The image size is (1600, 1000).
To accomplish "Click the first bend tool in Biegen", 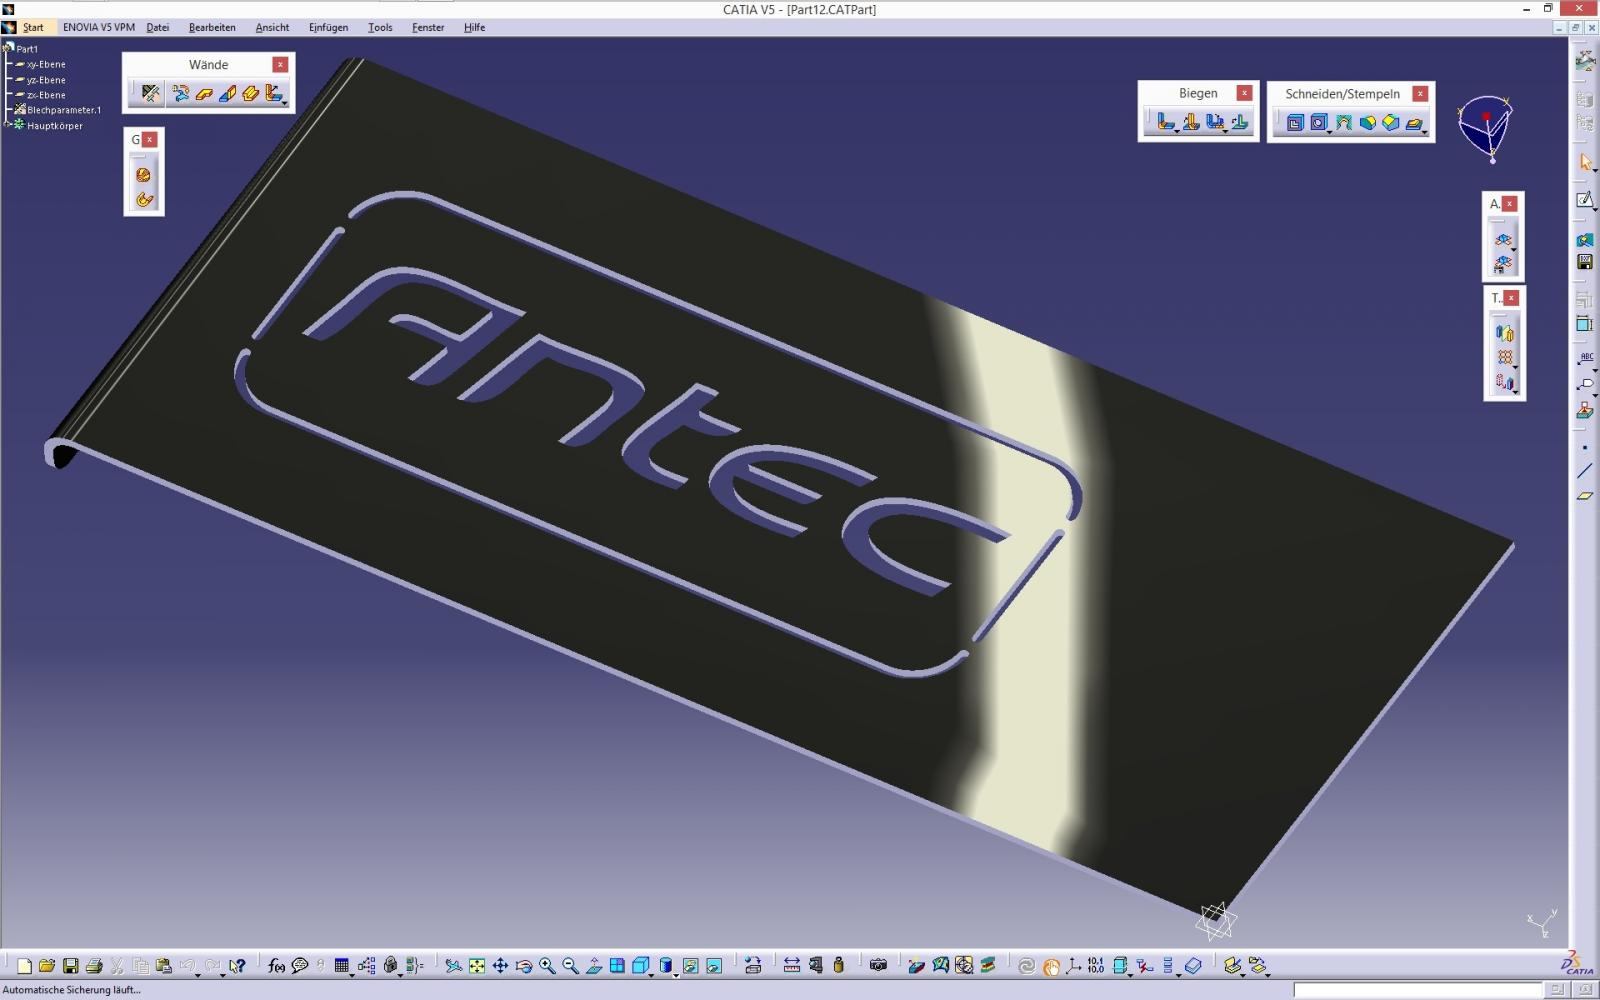I will (1165, 122).
